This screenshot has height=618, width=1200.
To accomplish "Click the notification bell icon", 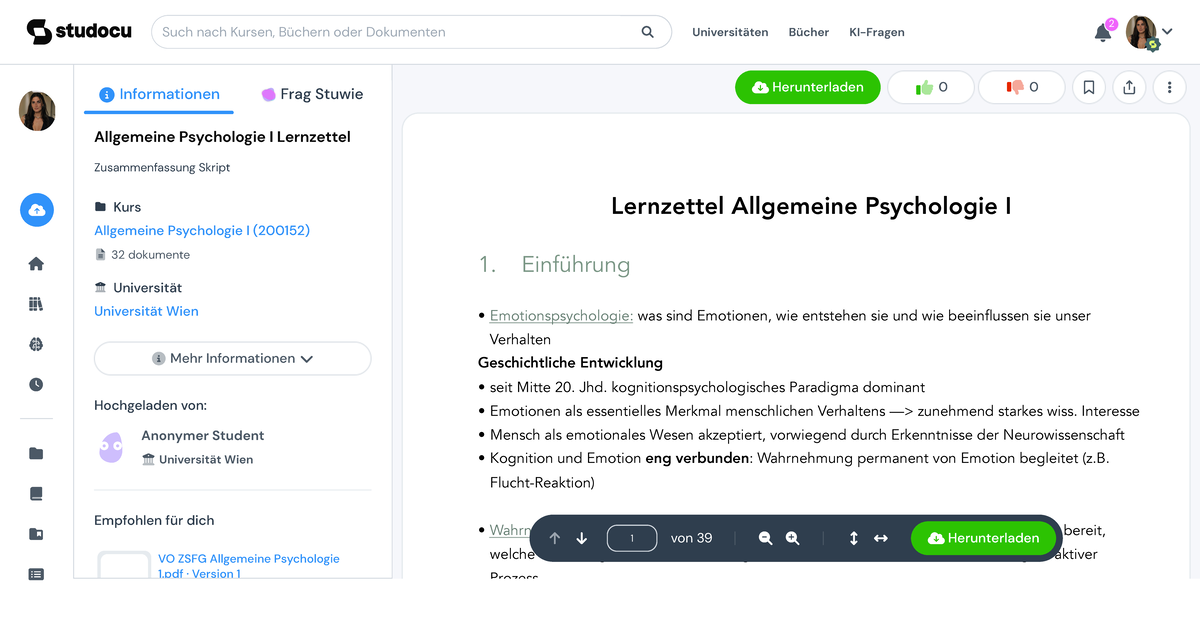I will 1101,31.
